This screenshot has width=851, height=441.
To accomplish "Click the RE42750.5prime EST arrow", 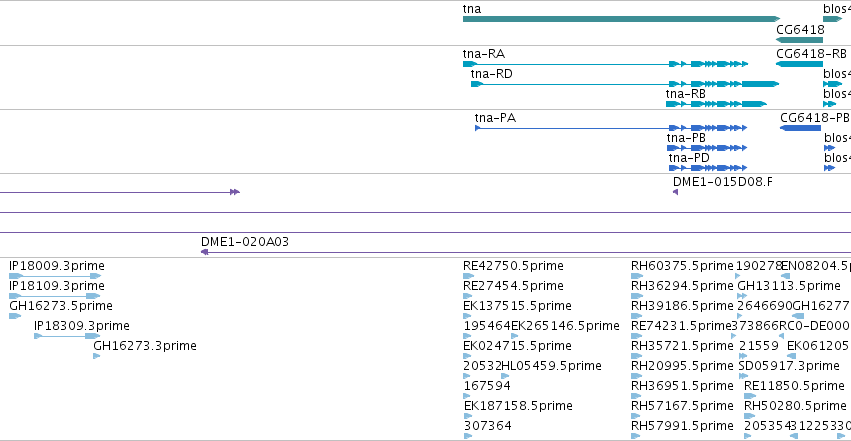I will point(468,276).
